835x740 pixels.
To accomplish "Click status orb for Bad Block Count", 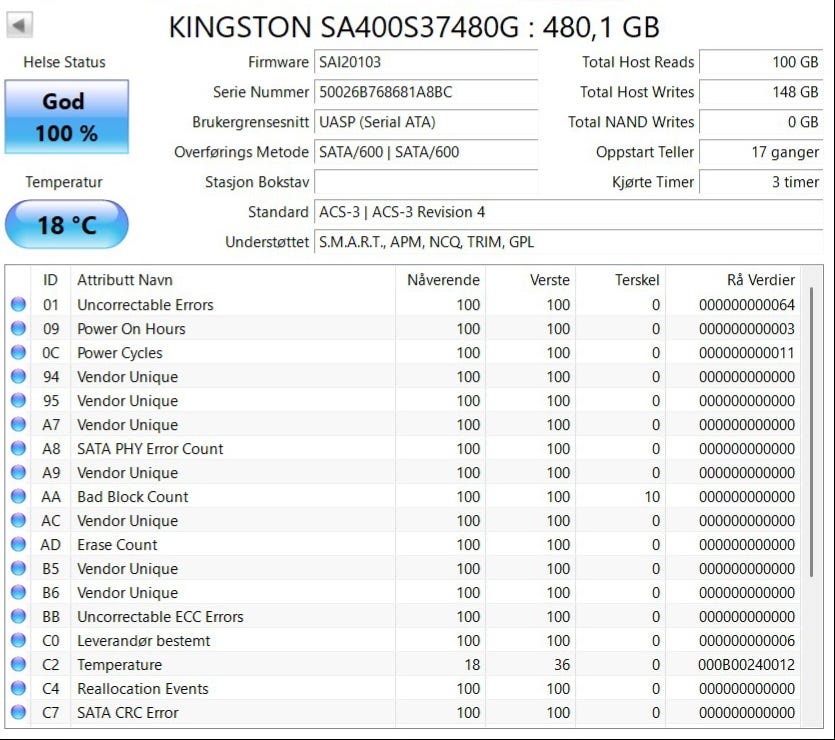I will (18, 496).
